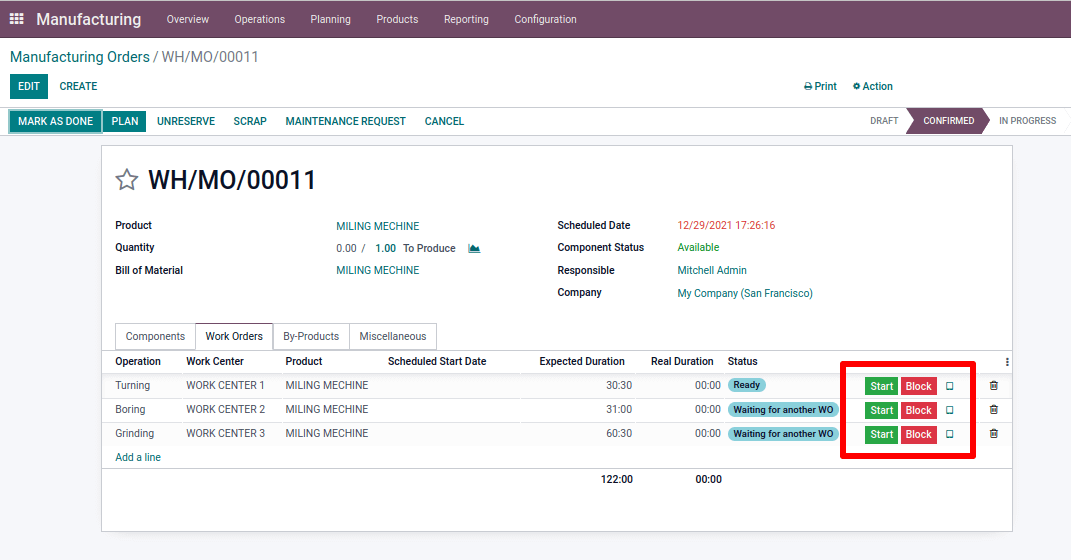Image resolution: width=1071 pixels, height=560 pixels.
Task: Delete the Grinding work order row
Action: (993, 434)
